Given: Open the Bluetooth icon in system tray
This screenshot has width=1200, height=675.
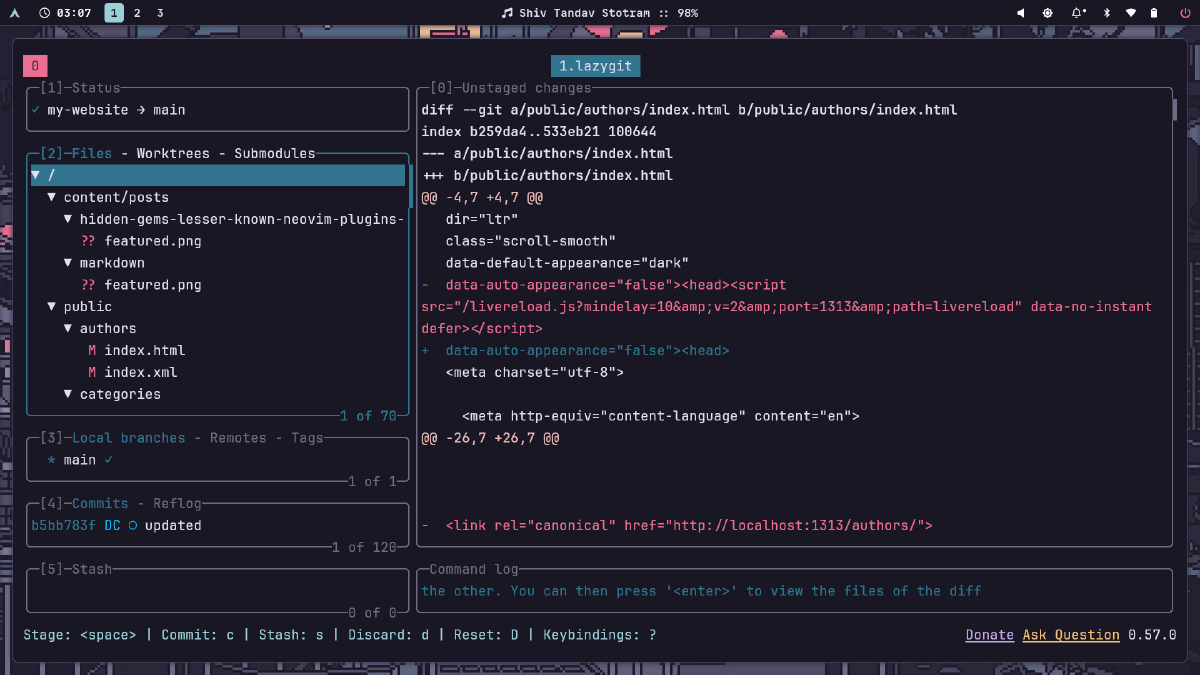Looking at the screenshot, I should click(1106, 13).
